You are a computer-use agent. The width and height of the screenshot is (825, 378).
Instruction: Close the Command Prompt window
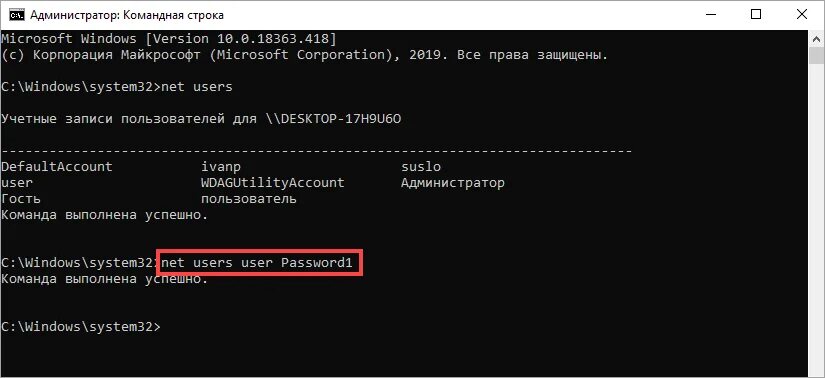pyautogui.click(x=801, y=15)
